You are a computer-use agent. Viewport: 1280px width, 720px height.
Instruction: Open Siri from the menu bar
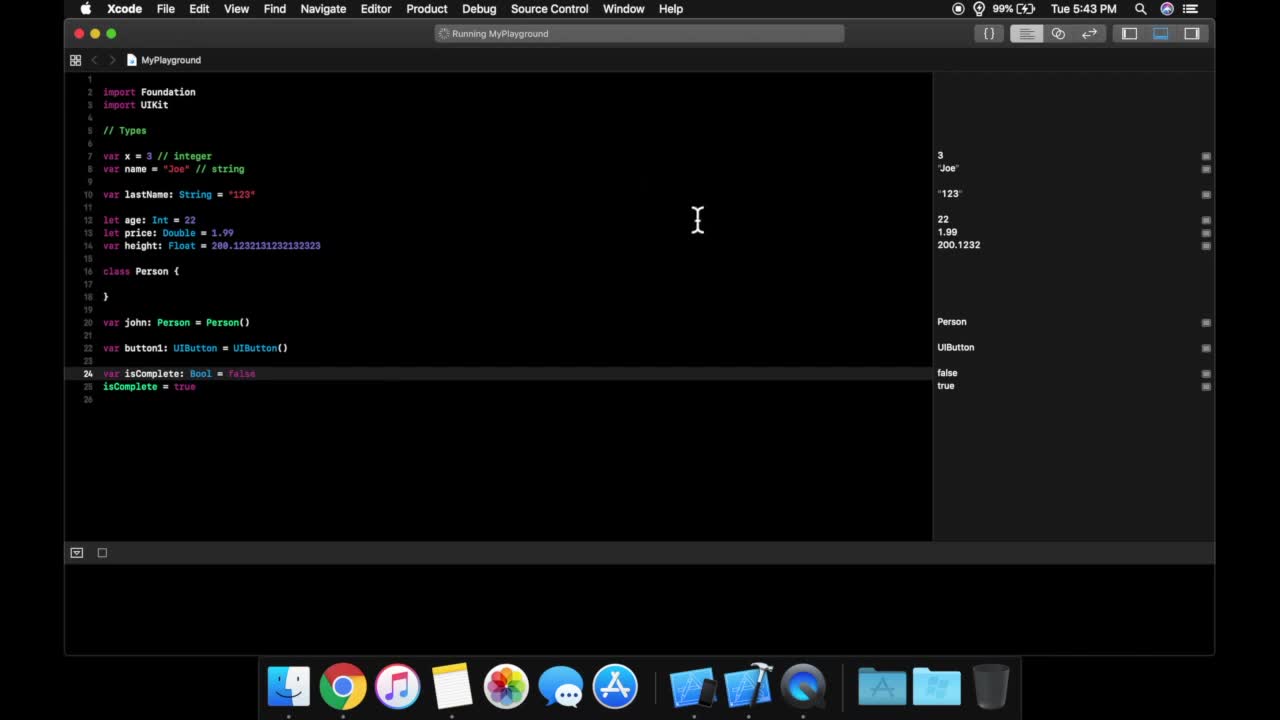(1167, 9)
